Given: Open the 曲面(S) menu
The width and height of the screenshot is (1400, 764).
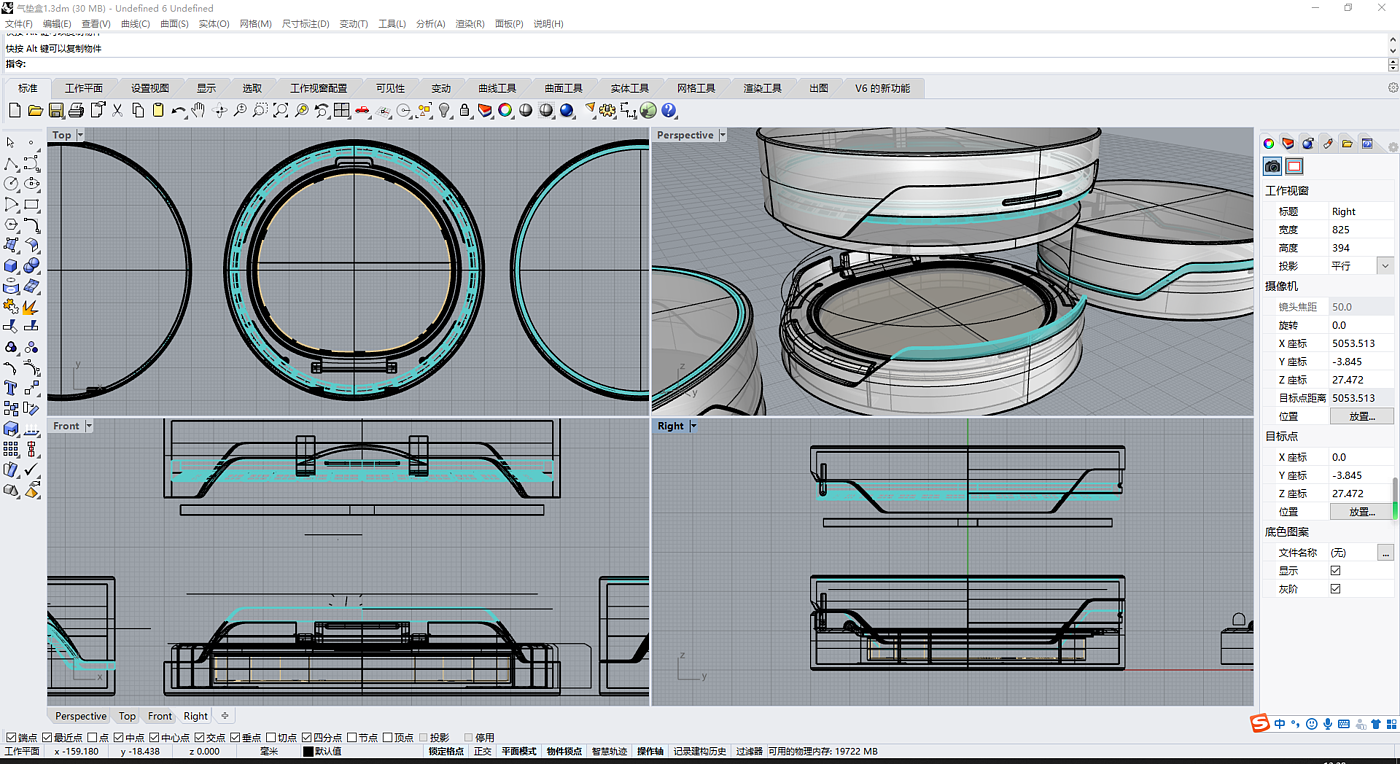Looking at the screenshot, I should tap(174, 23).
